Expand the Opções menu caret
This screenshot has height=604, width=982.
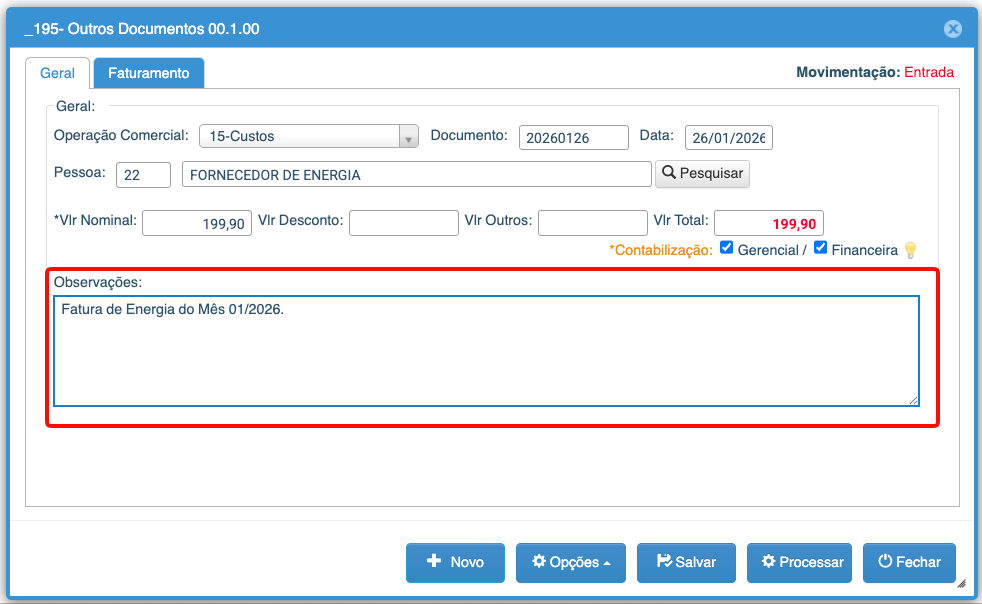tap(607, 563)
